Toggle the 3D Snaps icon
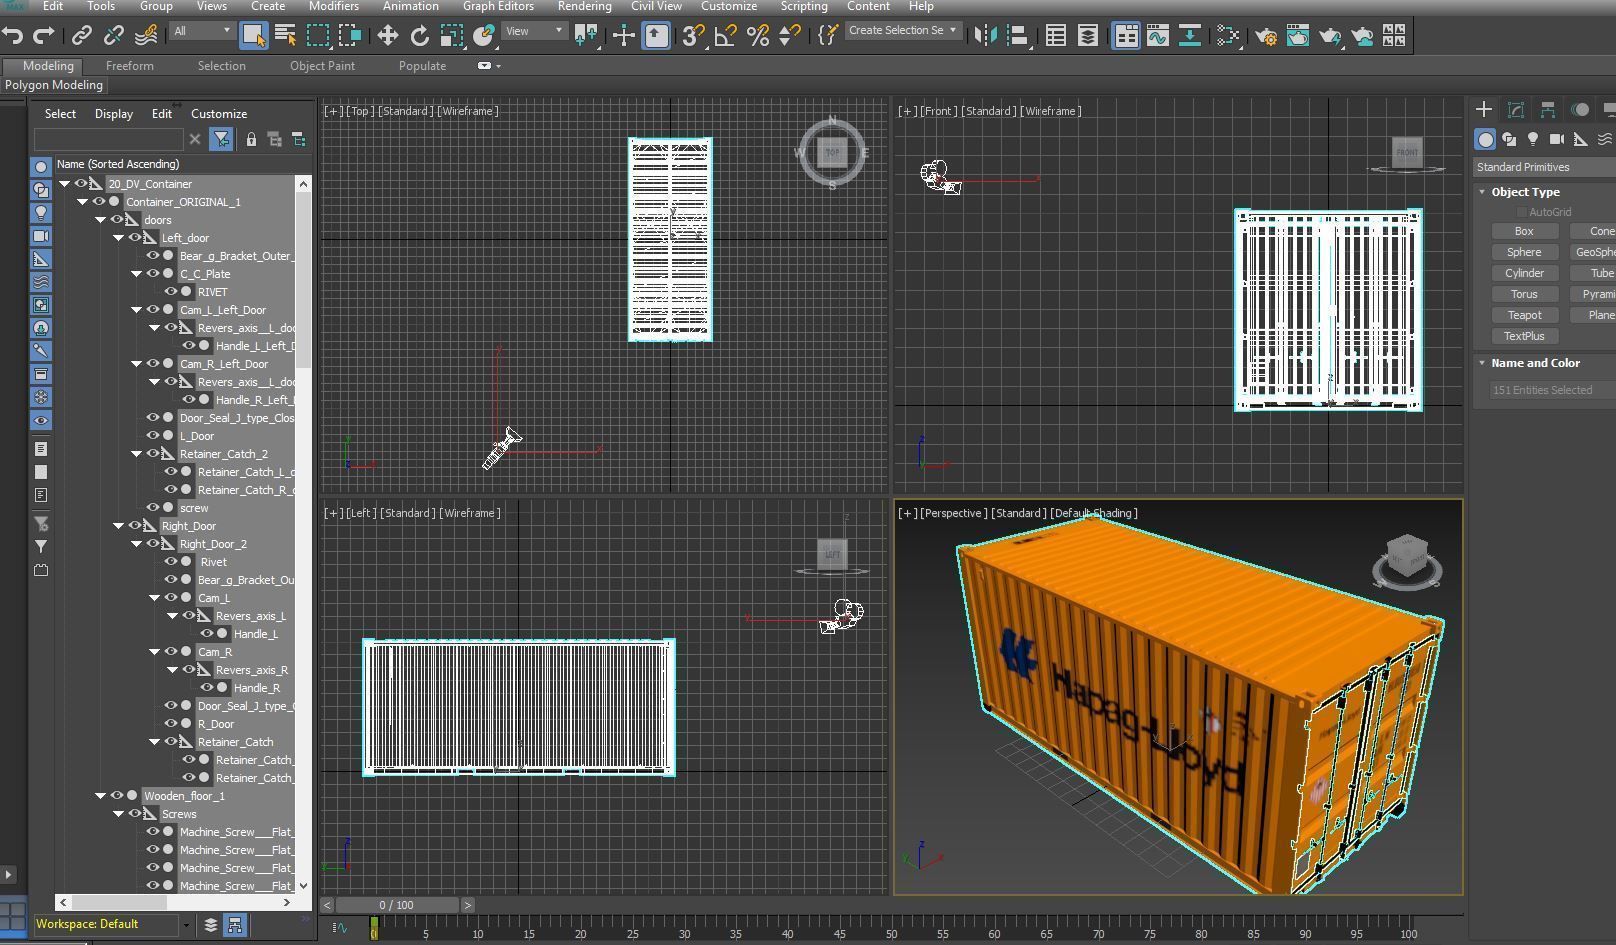 (692, 36)
